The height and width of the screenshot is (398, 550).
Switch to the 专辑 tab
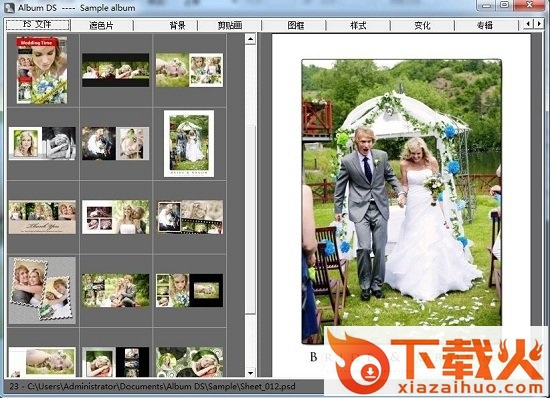pyautogui.click(x=486, y=25)
